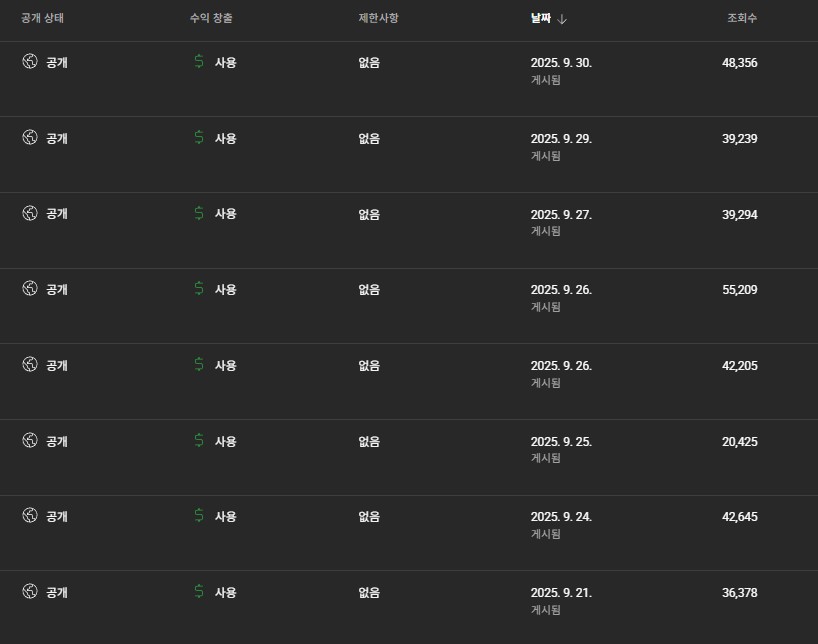Screen dimensions: 818x644
Task: Click the 제한사항 column header
Action: pos(378,19)
